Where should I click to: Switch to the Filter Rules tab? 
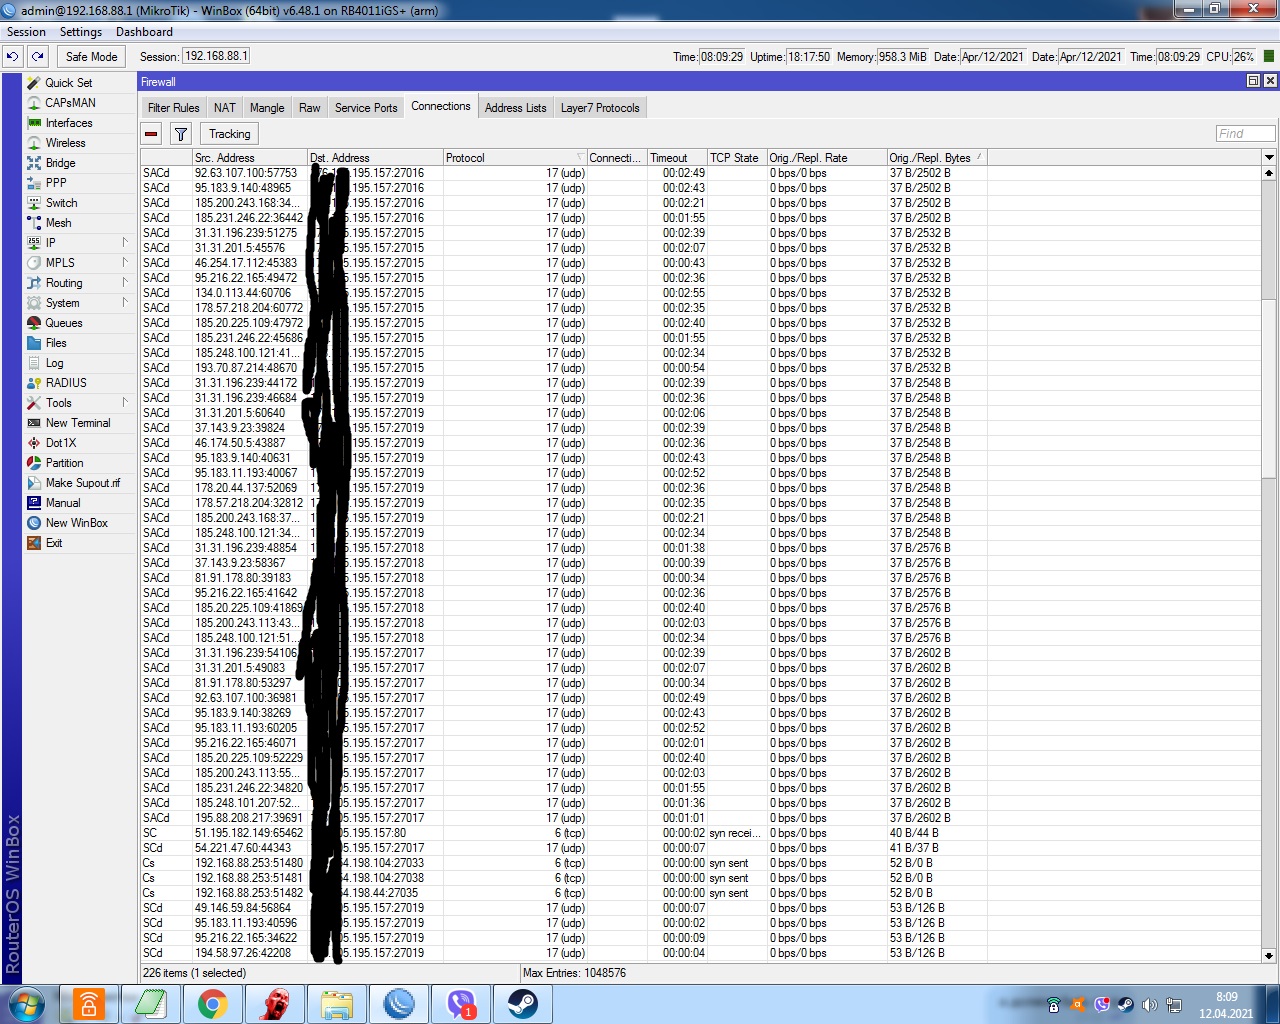pos(173,108)
